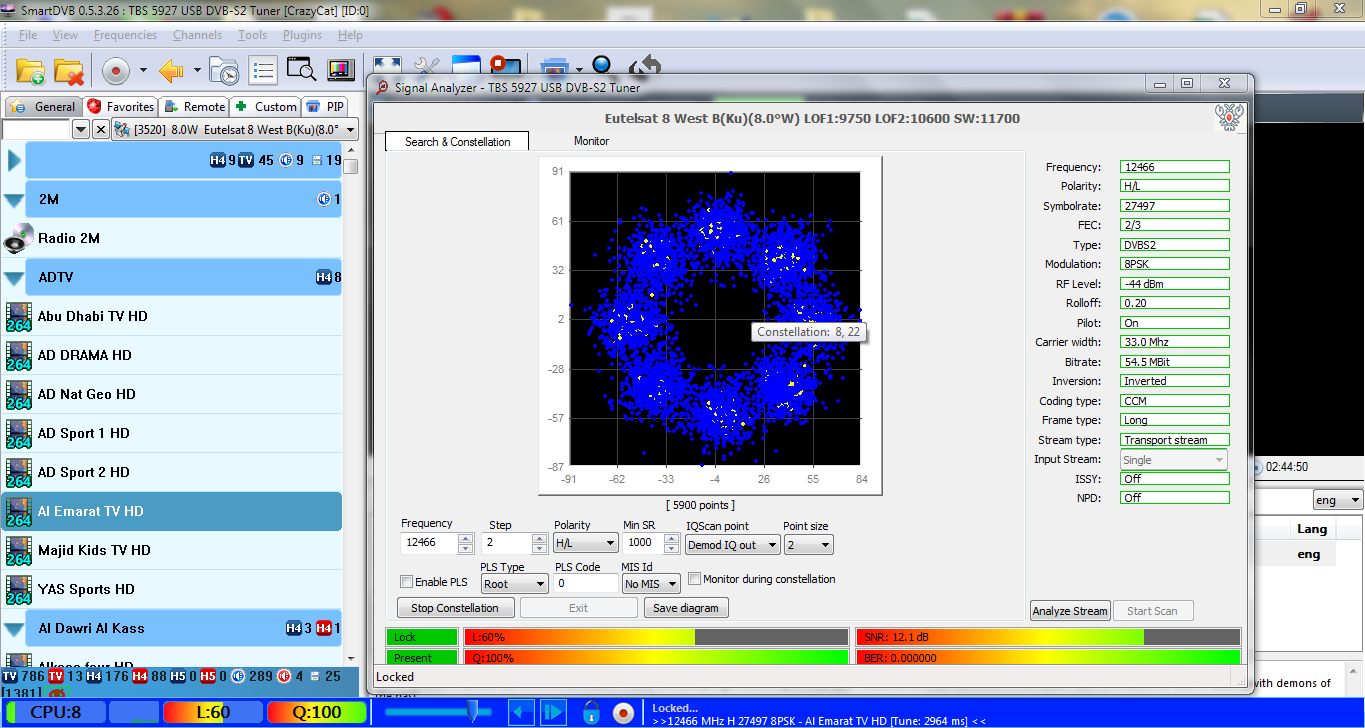Click the next channel arrow in status bar
Image resolution: width=1365 pixels, height=728 pixels.
pyautogui.click(x=553, y=712)
